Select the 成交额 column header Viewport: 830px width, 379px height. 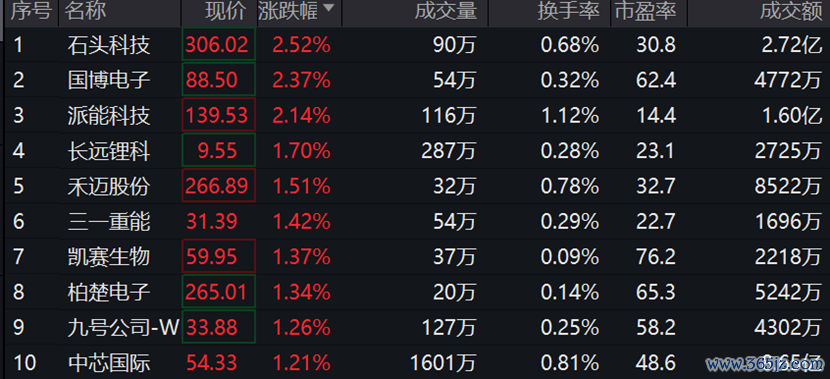tap(791, 12)
